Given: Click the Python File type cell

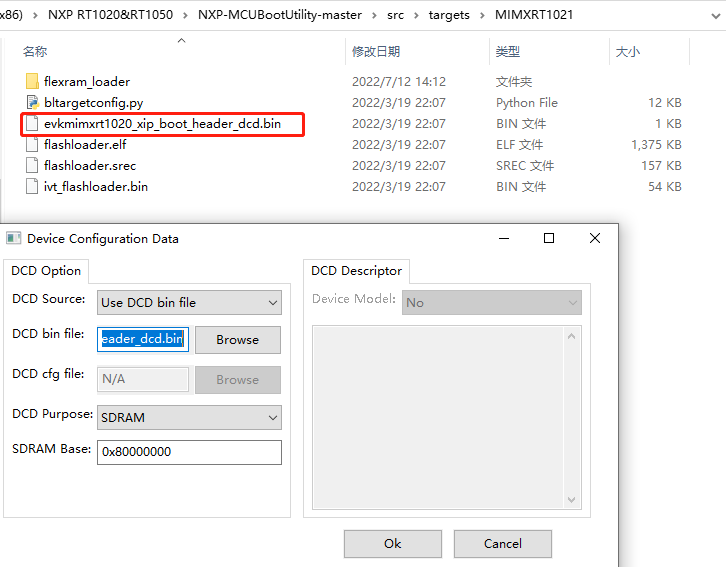Looking at the screenshot, I should pyautogui.click(x=526, y=102).
